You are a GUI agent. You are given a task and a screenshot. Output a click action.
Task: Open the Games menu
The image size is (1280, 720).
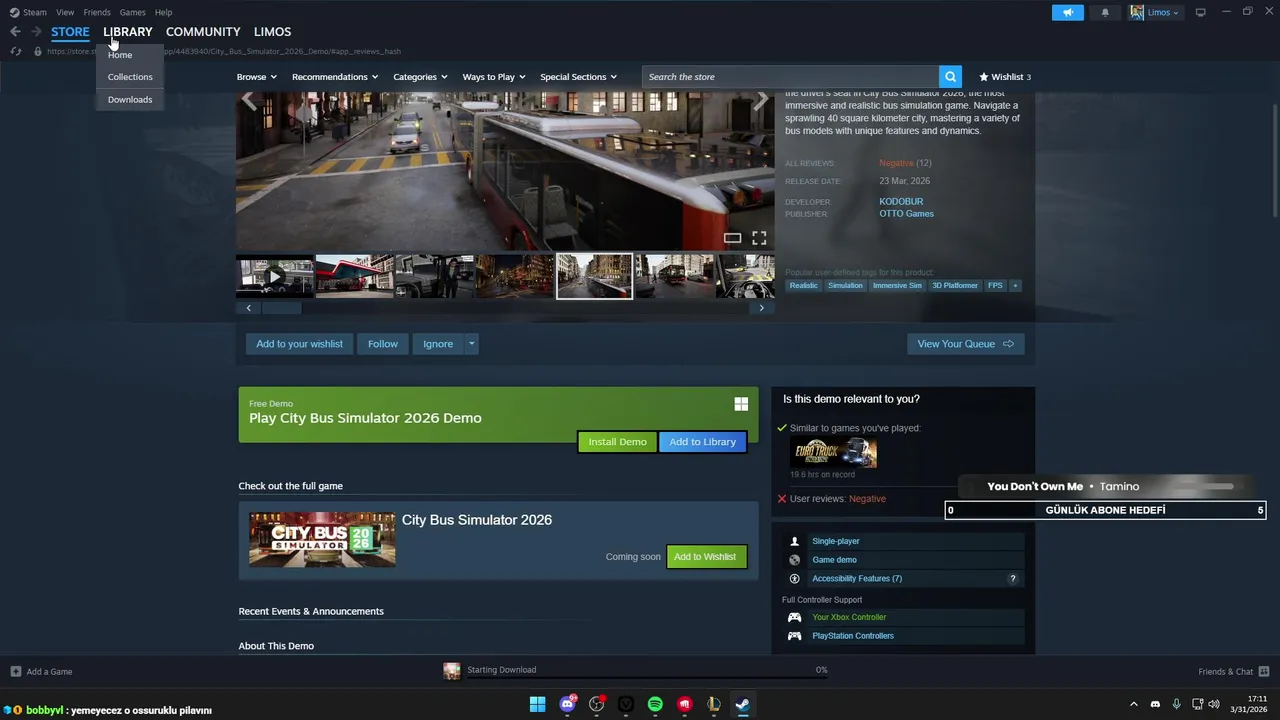coord(132,12)
